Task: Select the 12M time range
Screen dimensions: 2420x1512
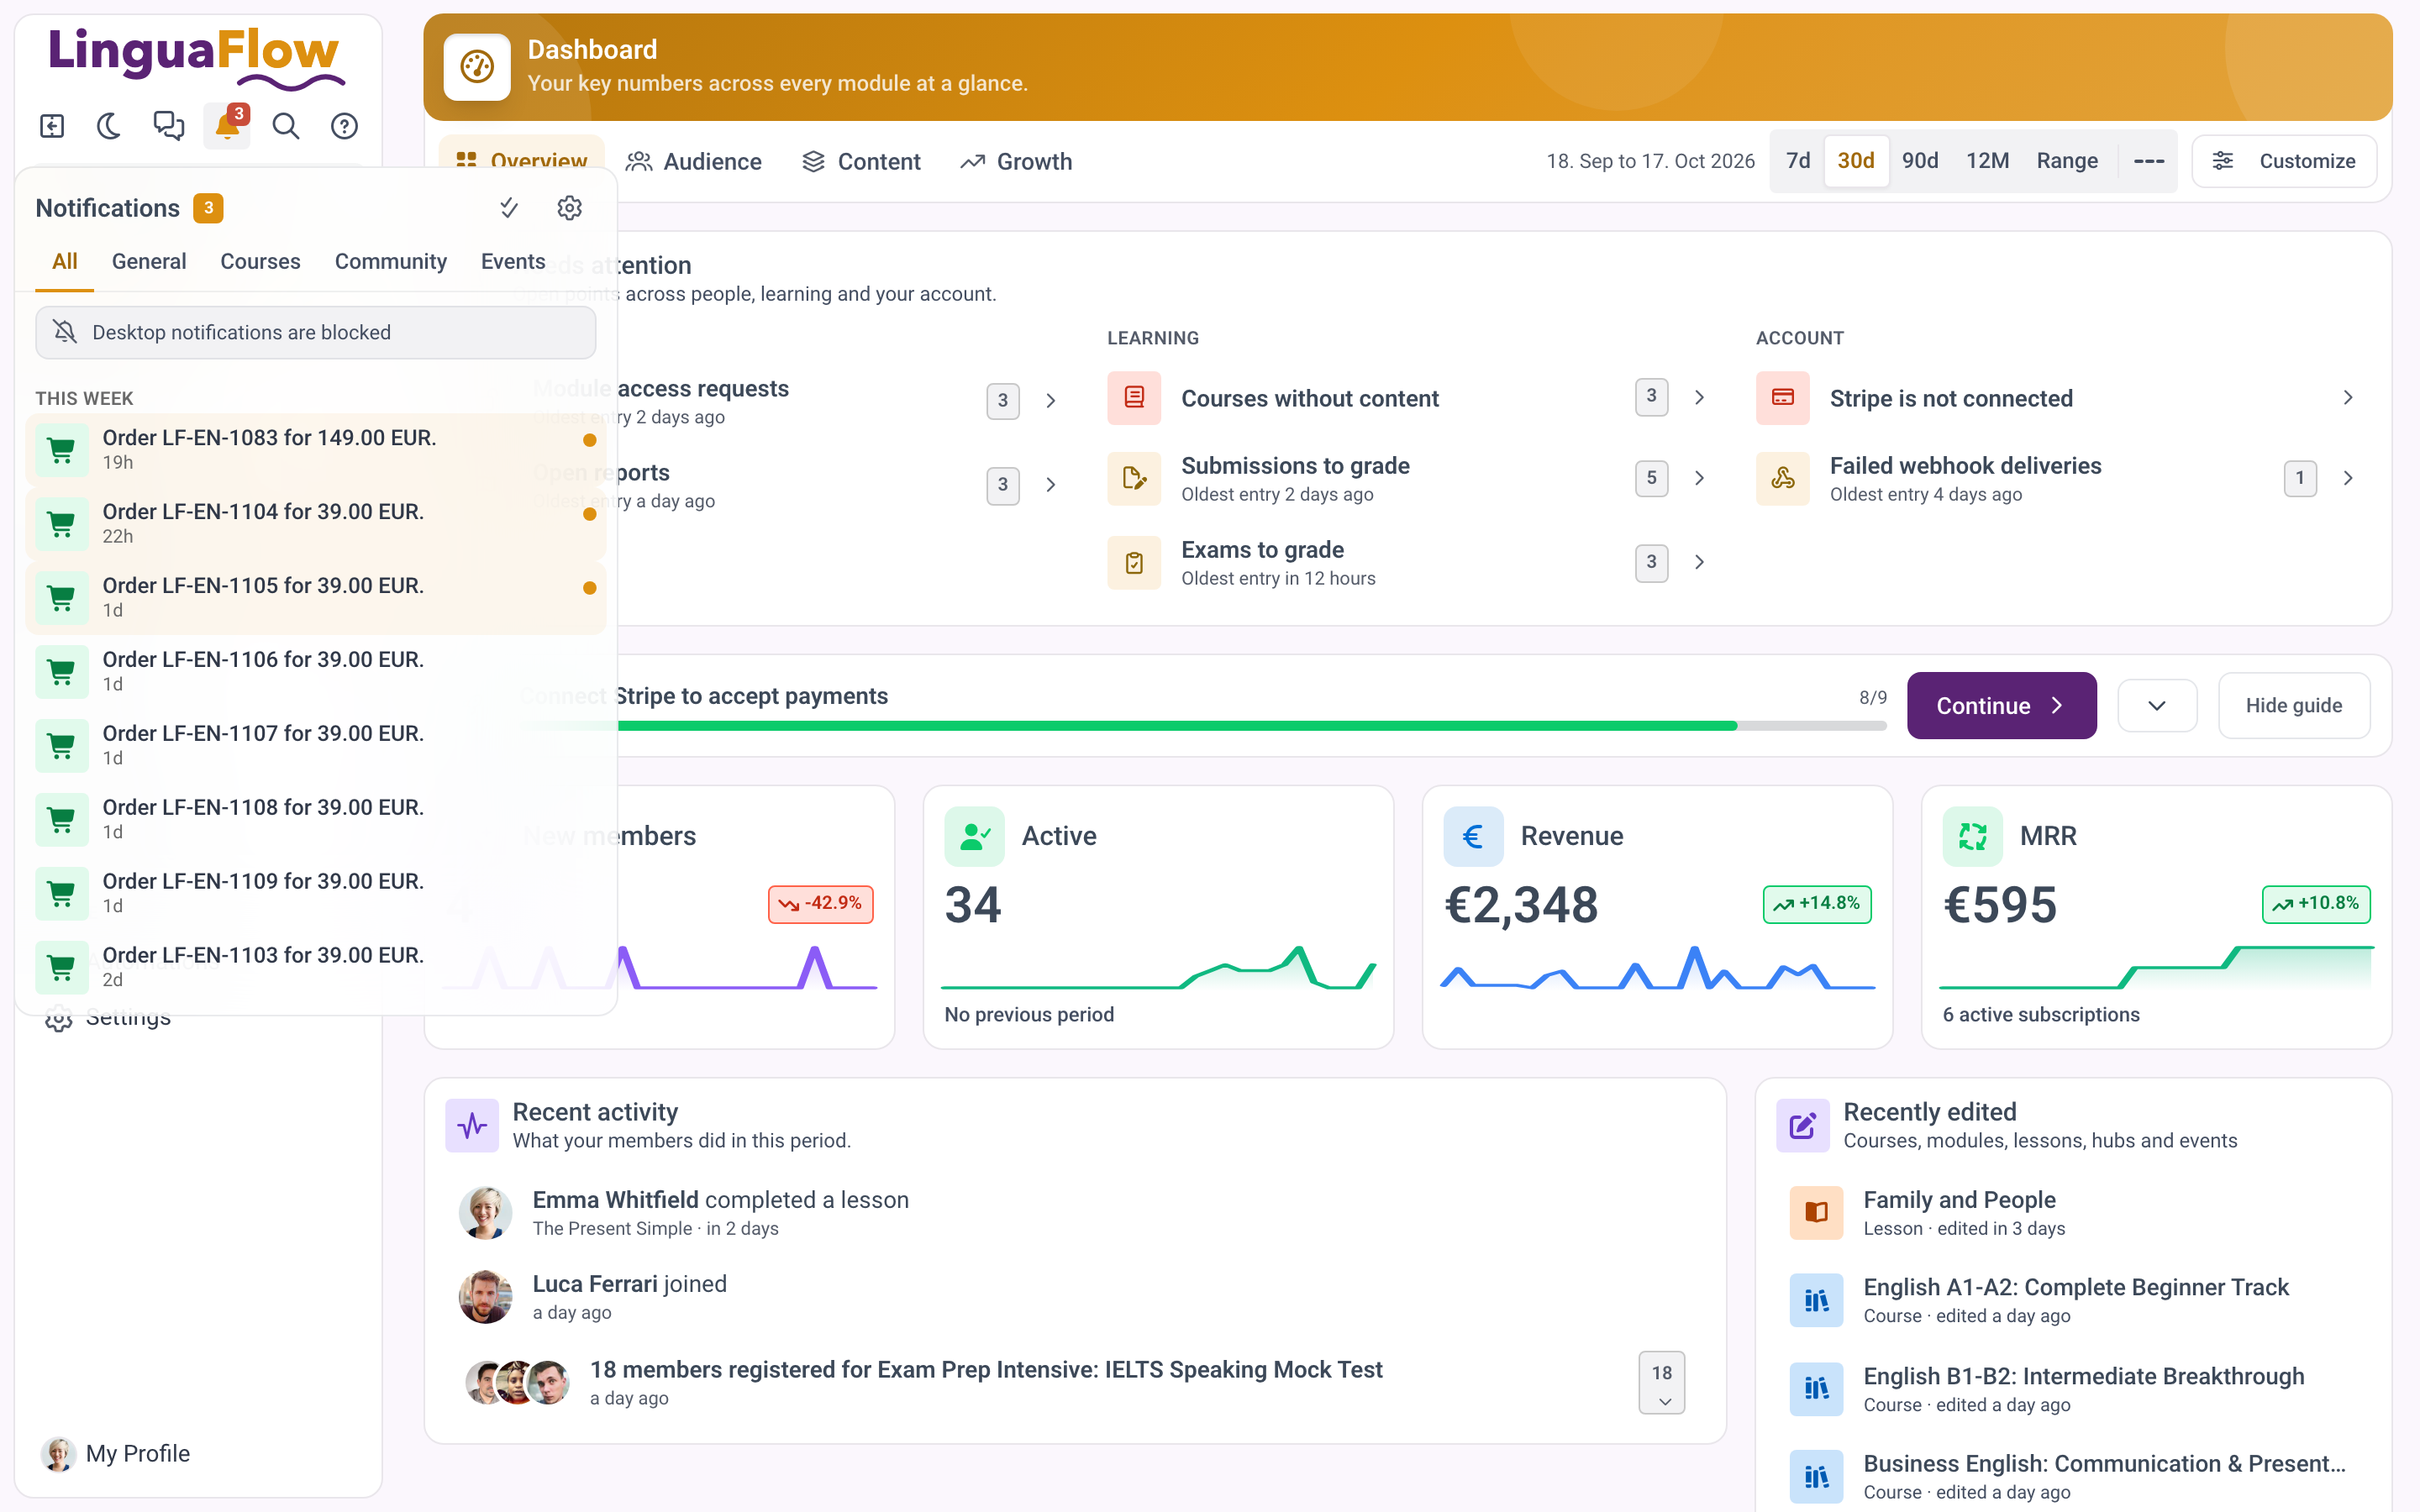Action: point(1987,161)
